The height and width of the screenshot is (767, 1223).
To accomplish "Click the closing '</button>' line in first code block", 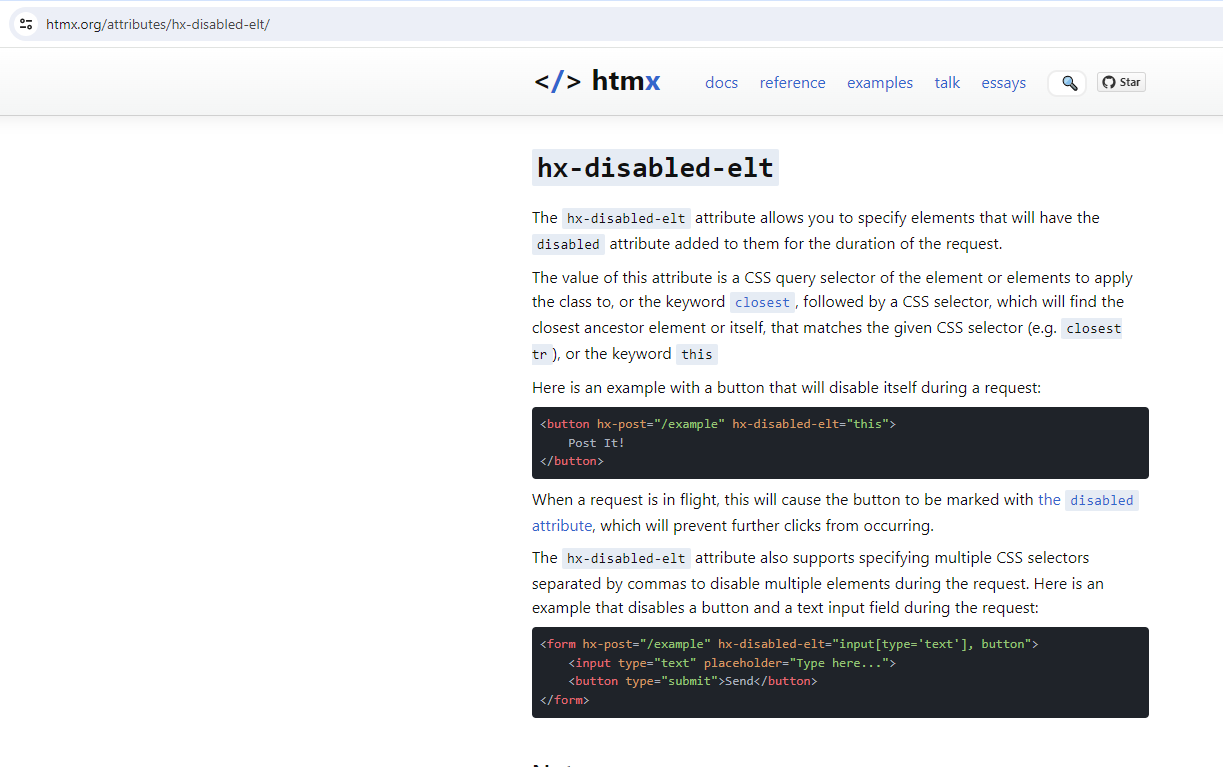I will pyautogui.click(x=572, y=461).
